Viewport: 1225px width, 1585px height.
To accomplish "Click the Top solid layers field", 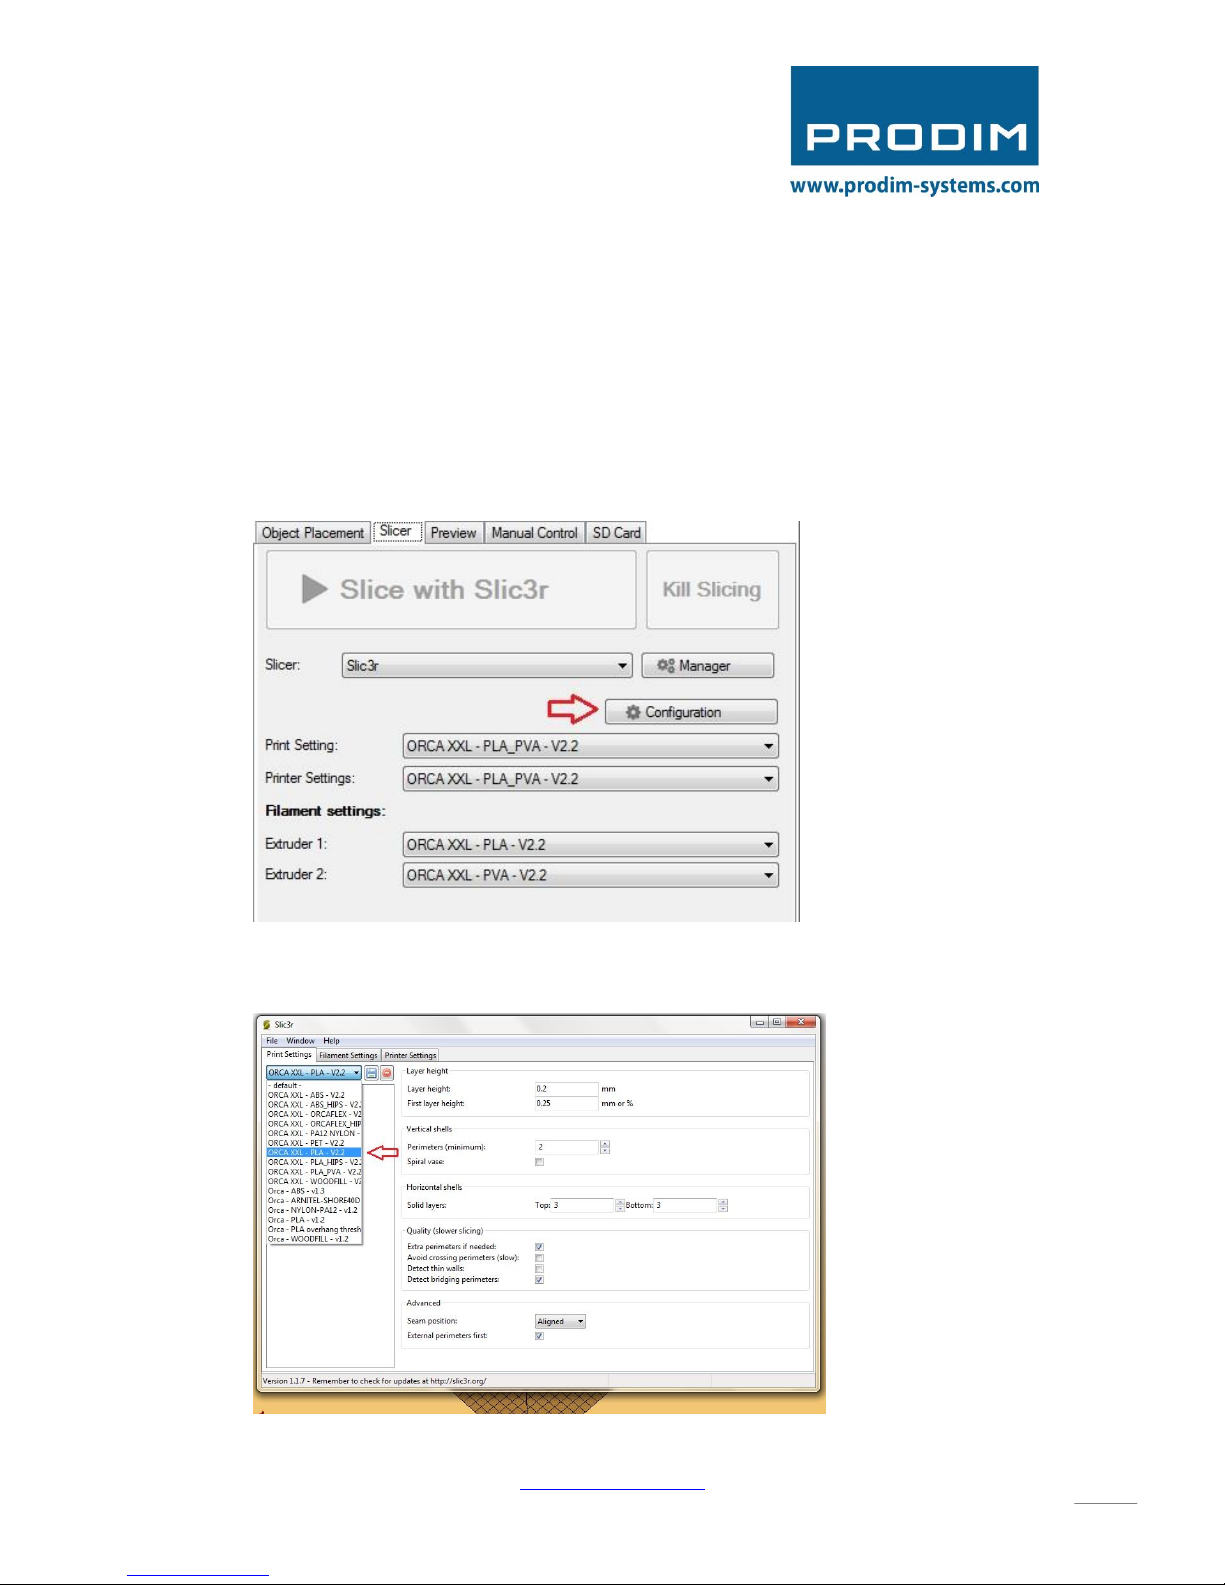I will click(x=583, y=1205).
